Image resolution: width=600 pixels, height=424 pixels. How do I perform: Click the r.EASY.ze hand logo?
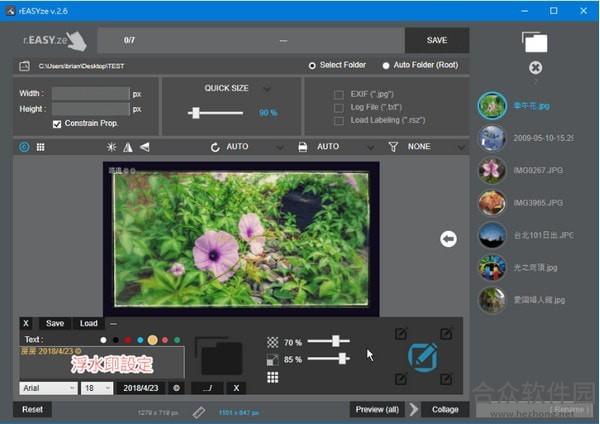click(x=55, y=40)
